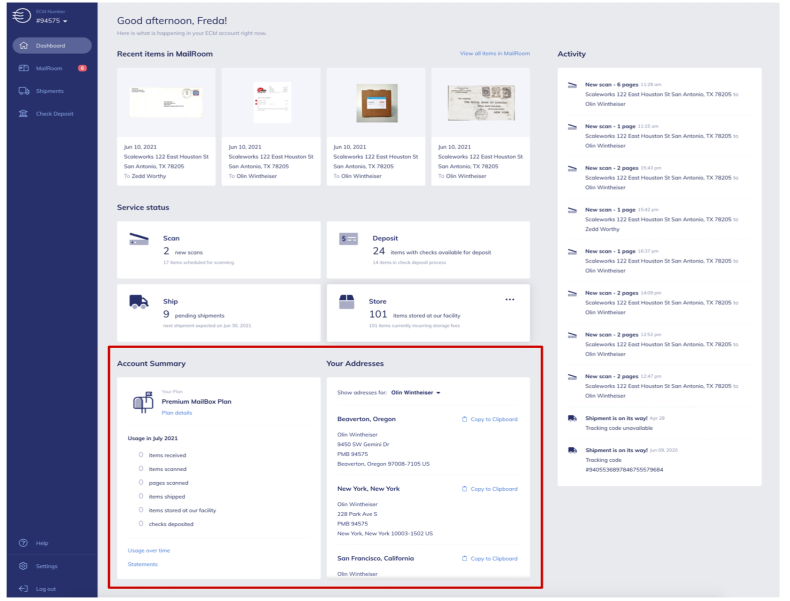Screen dimensions: 790x601
Task: Click the Dashboard home icon
Action: point(23,45)
